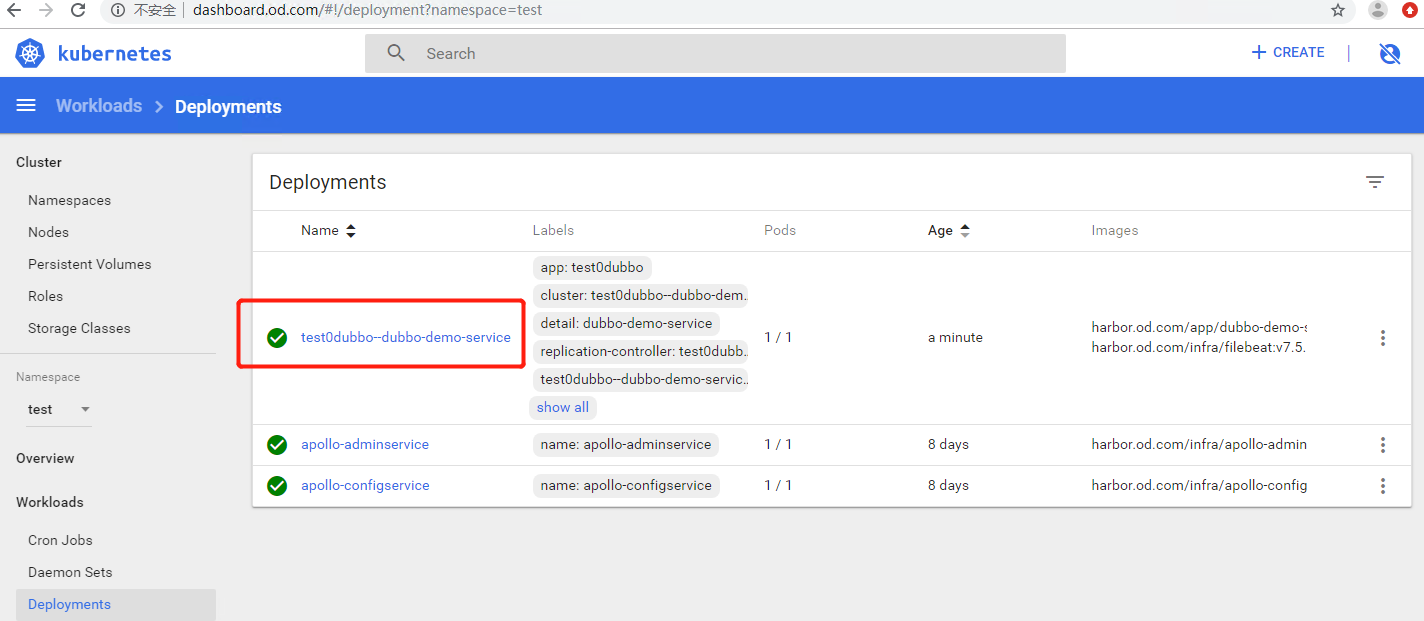Select Nodes in Cluster sidebar
The height and width of the screenshot is (621, 1424).
[x=48, y=232]
